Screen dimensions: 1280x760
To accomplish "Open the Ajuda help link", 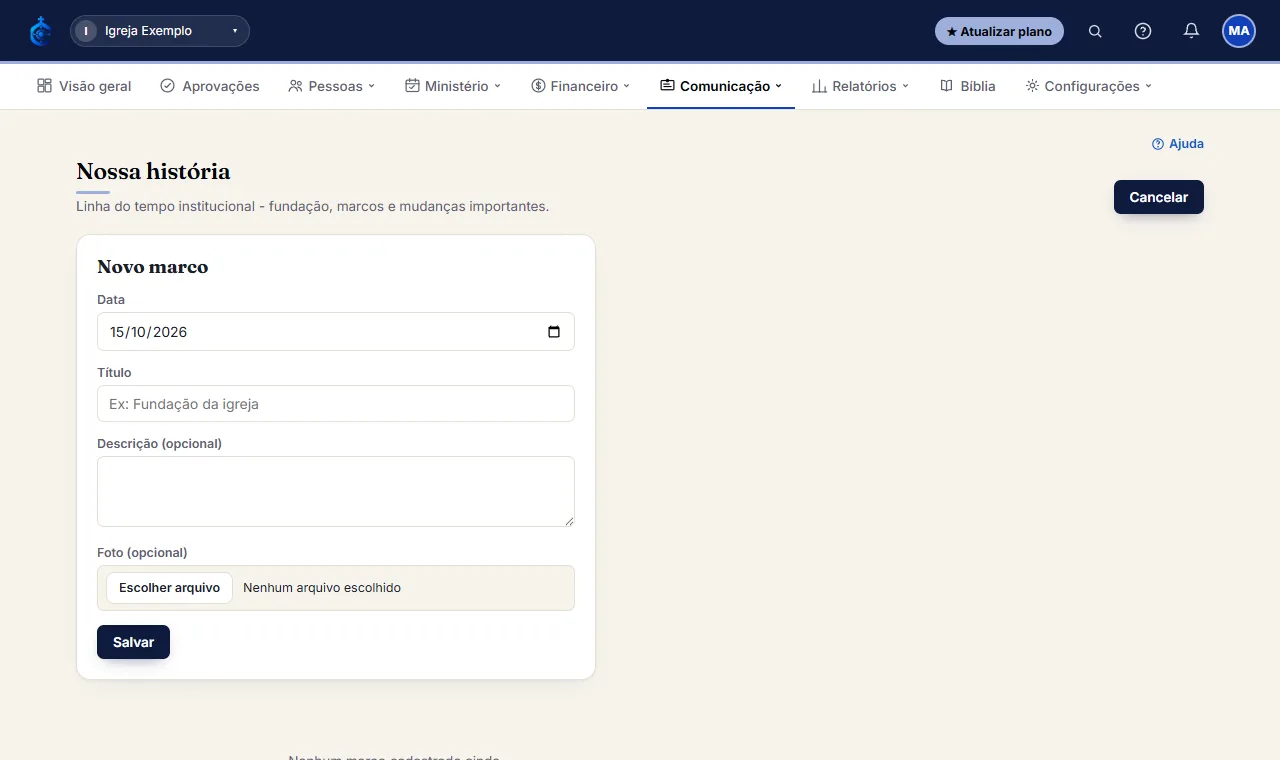I will (x=1178, y=144).
